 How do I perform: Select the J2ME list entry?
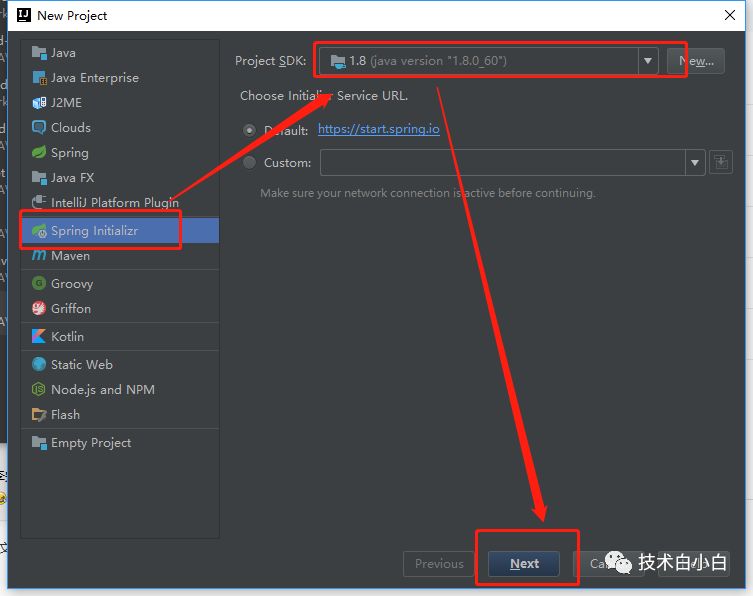[120, 102]
